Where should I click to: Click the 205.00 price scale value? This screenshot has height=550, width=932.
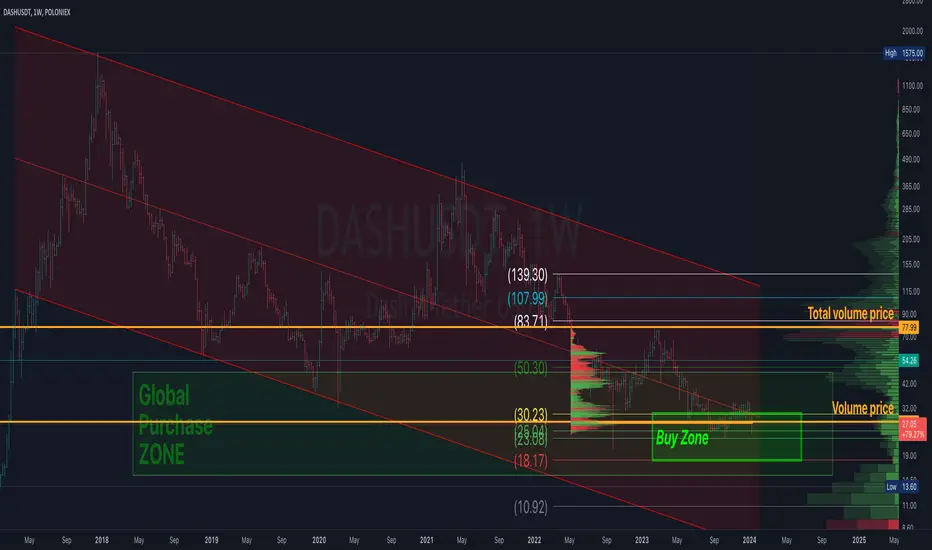click(x=910, y=238)
